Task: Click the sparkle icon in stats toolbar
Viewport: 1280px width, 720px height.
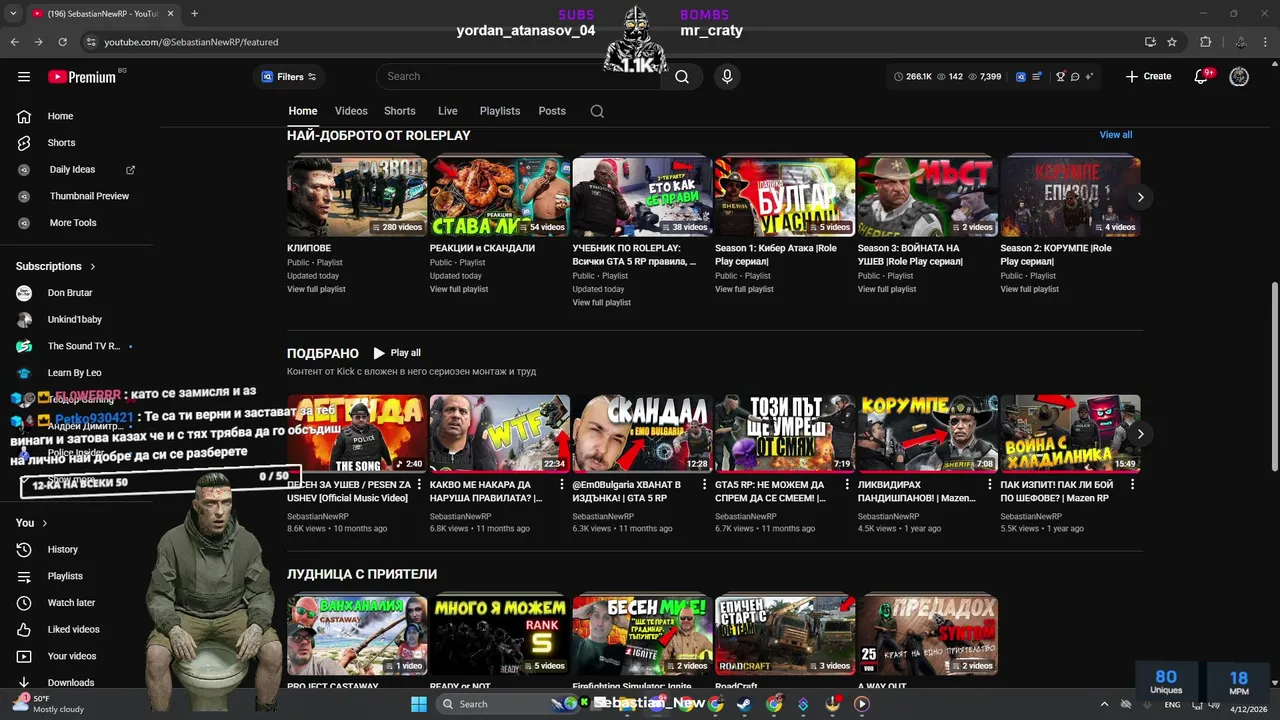Action: (x=1089, y=77)
